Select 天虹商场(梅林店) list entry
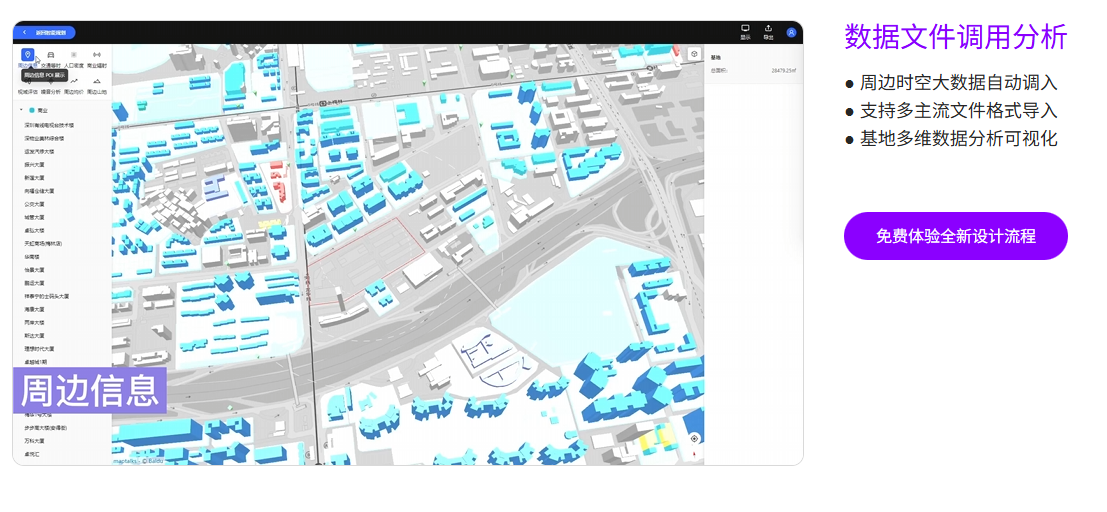This screenshot has height=512, width=1107. coord(44,243)
